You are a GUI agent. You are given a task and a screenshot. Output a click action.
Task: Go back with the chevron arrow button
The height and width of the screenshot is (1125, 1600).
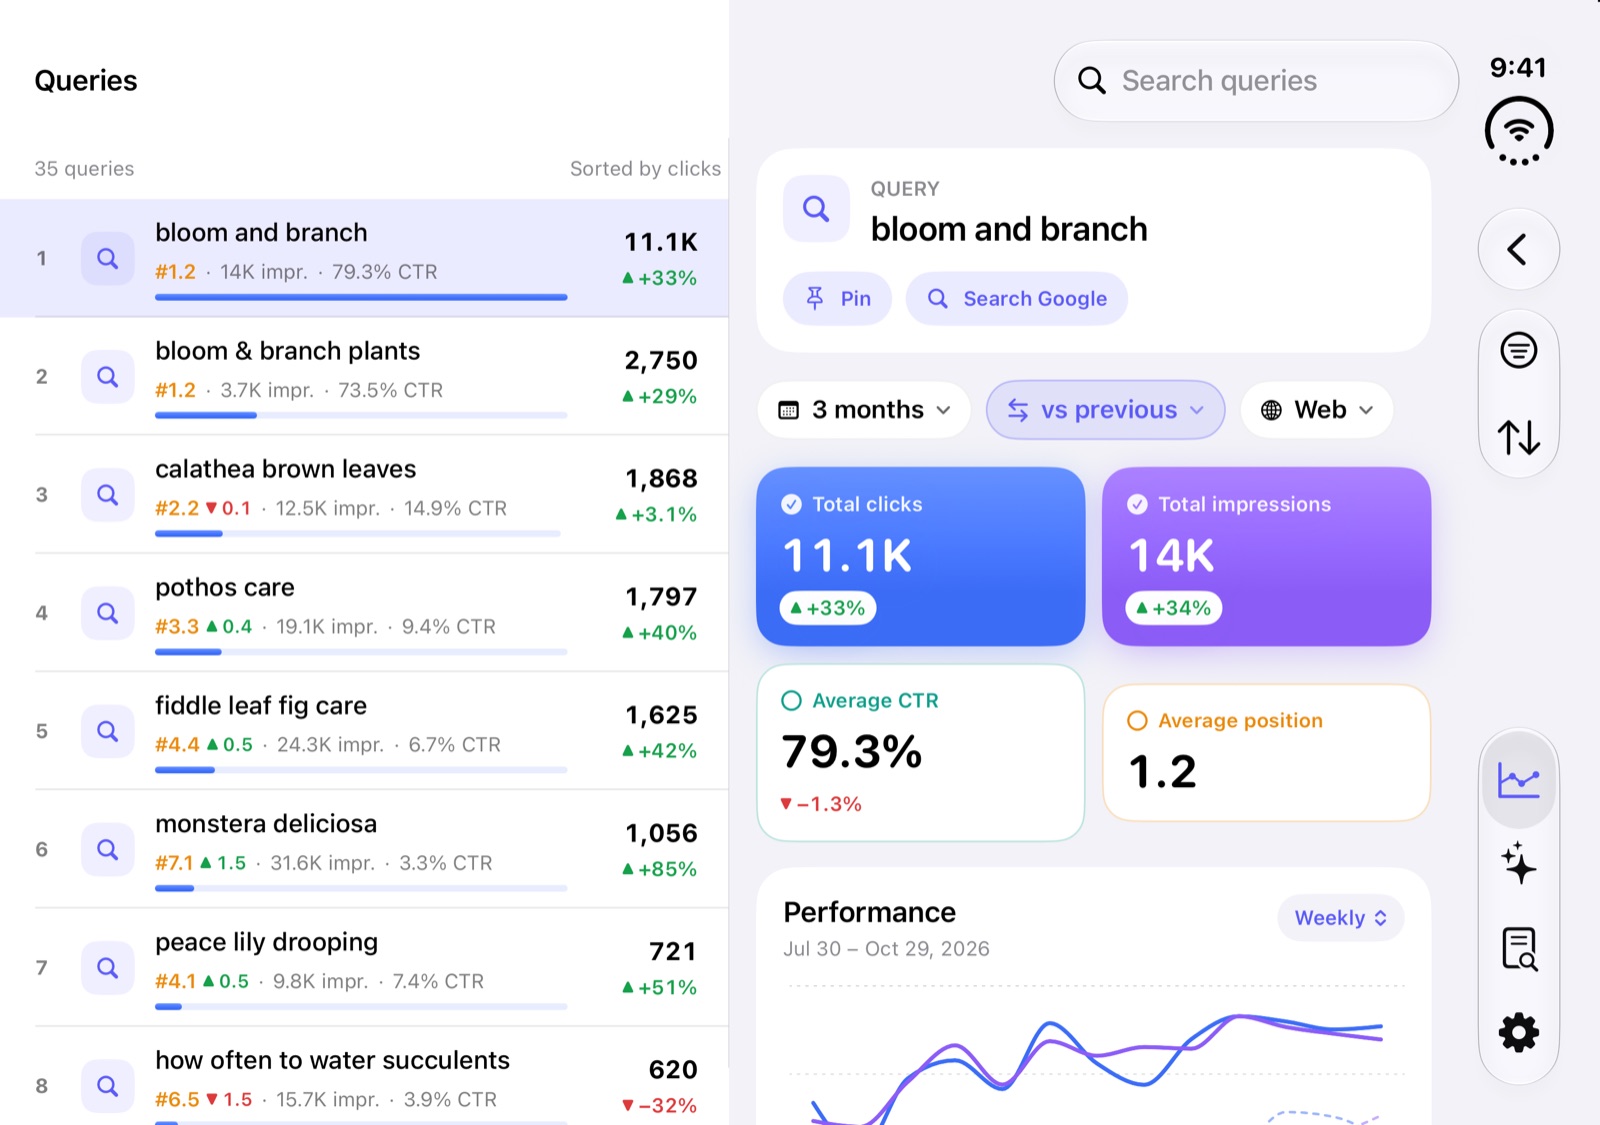[1518, 249]
